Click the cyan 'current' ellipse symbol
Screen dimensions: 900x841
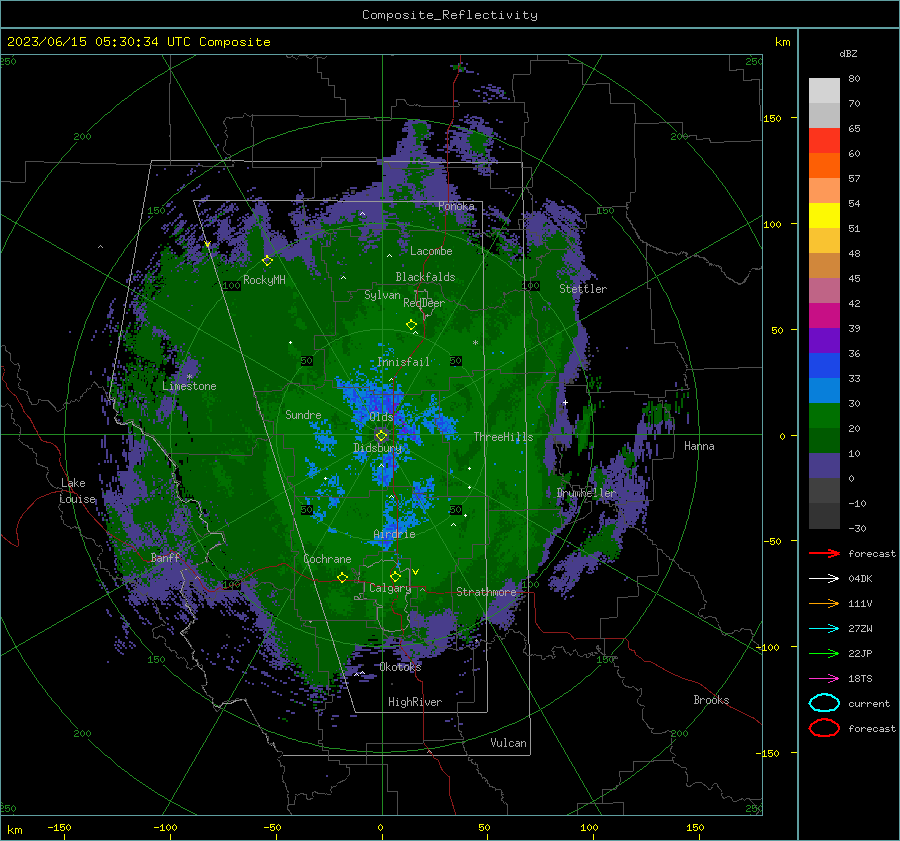[x=824, y=703]
